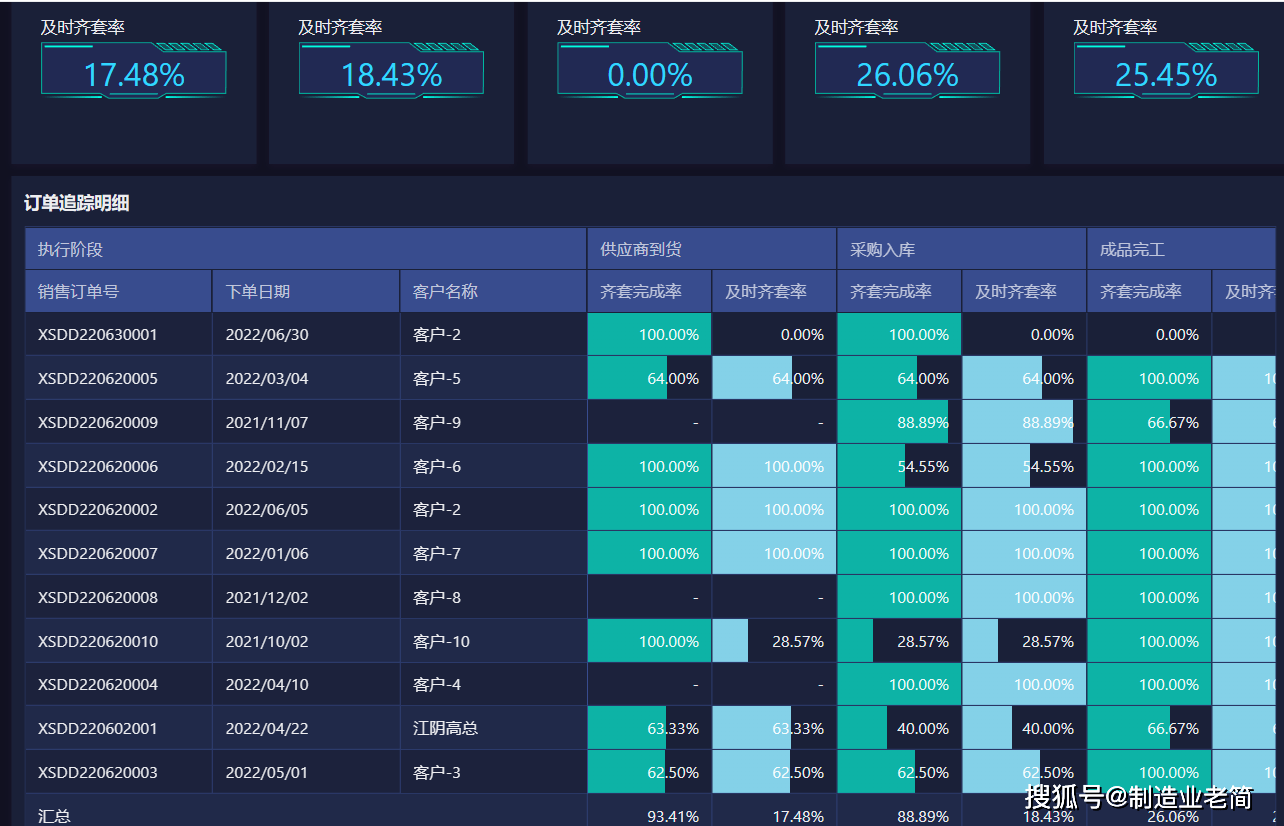Click the 25.45% KPI card value
Viewport: 1284px width, 826px height.
[x=1165, y=75]
